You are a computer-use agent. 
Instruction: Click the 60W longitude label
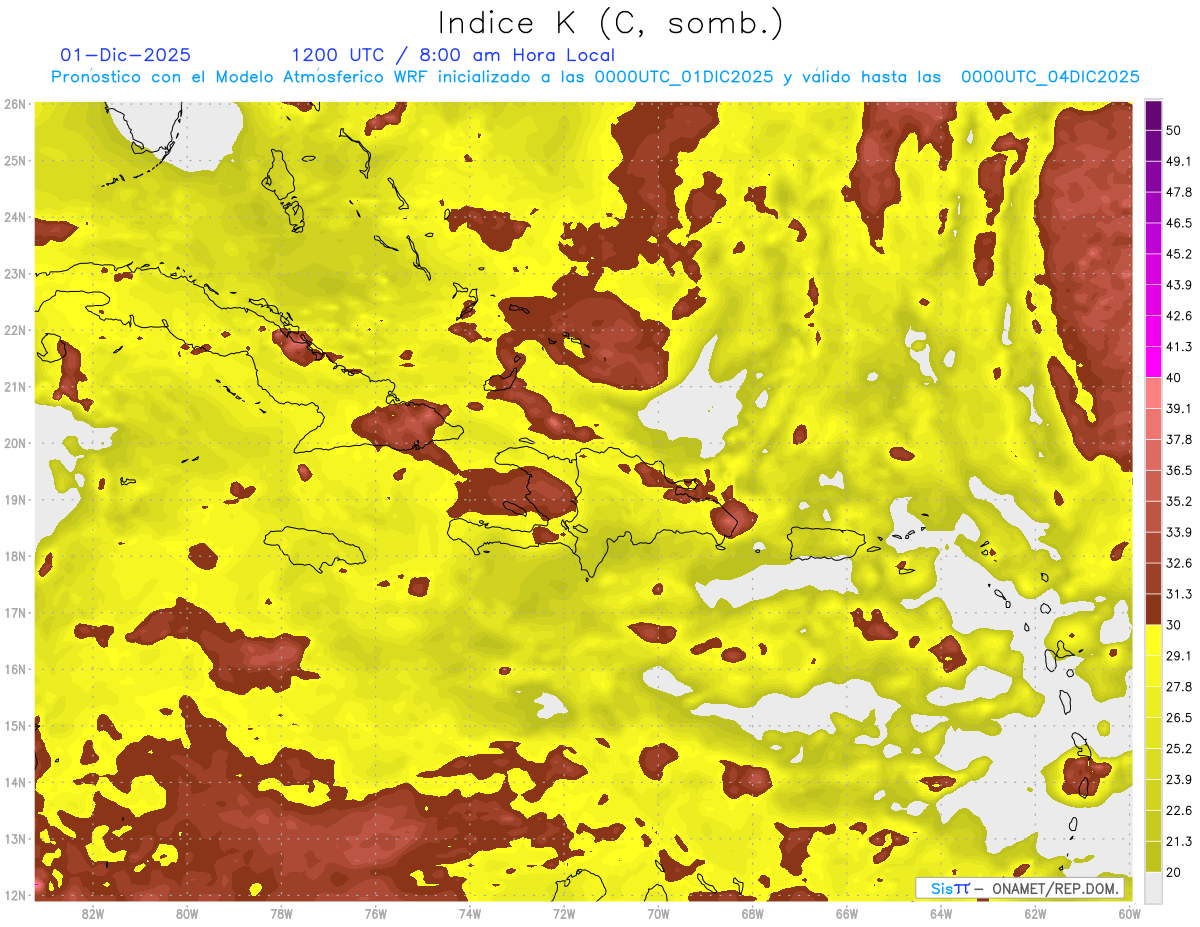click(x=1130, y=913)
